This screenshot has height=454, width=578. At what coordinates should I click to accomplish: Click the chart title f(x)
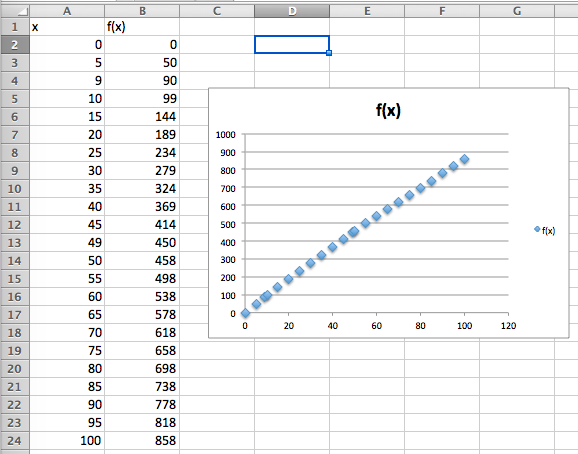pyautogui.click(x=388, y=110)
